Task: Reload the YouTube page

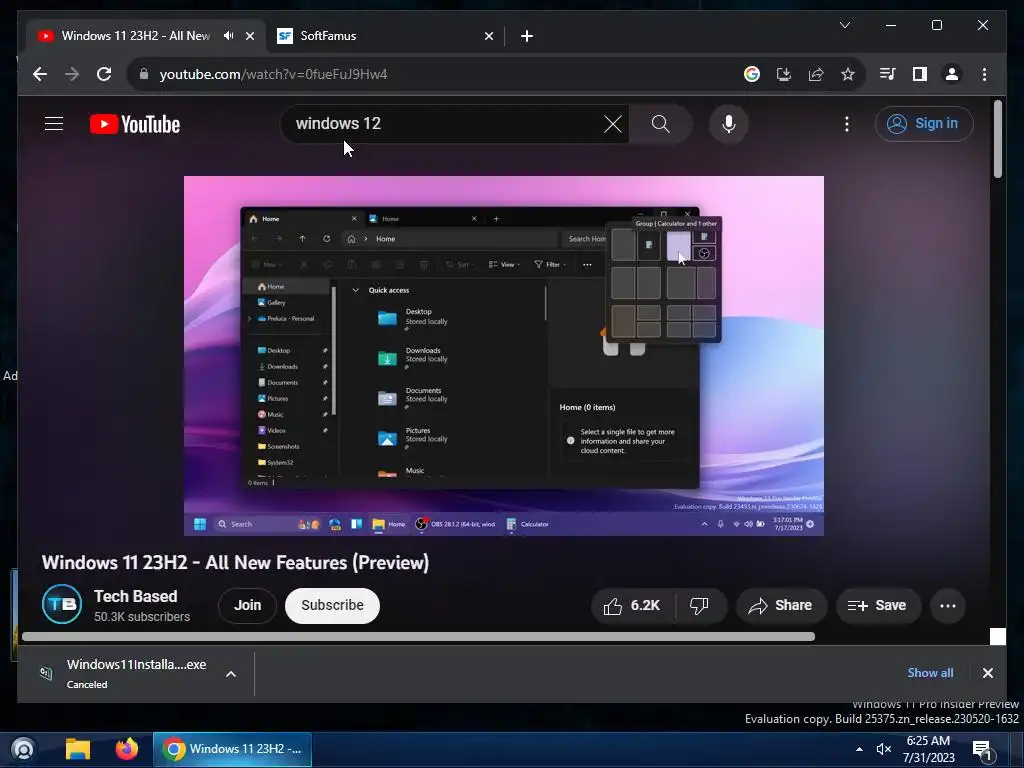Action: click(104, 74)
